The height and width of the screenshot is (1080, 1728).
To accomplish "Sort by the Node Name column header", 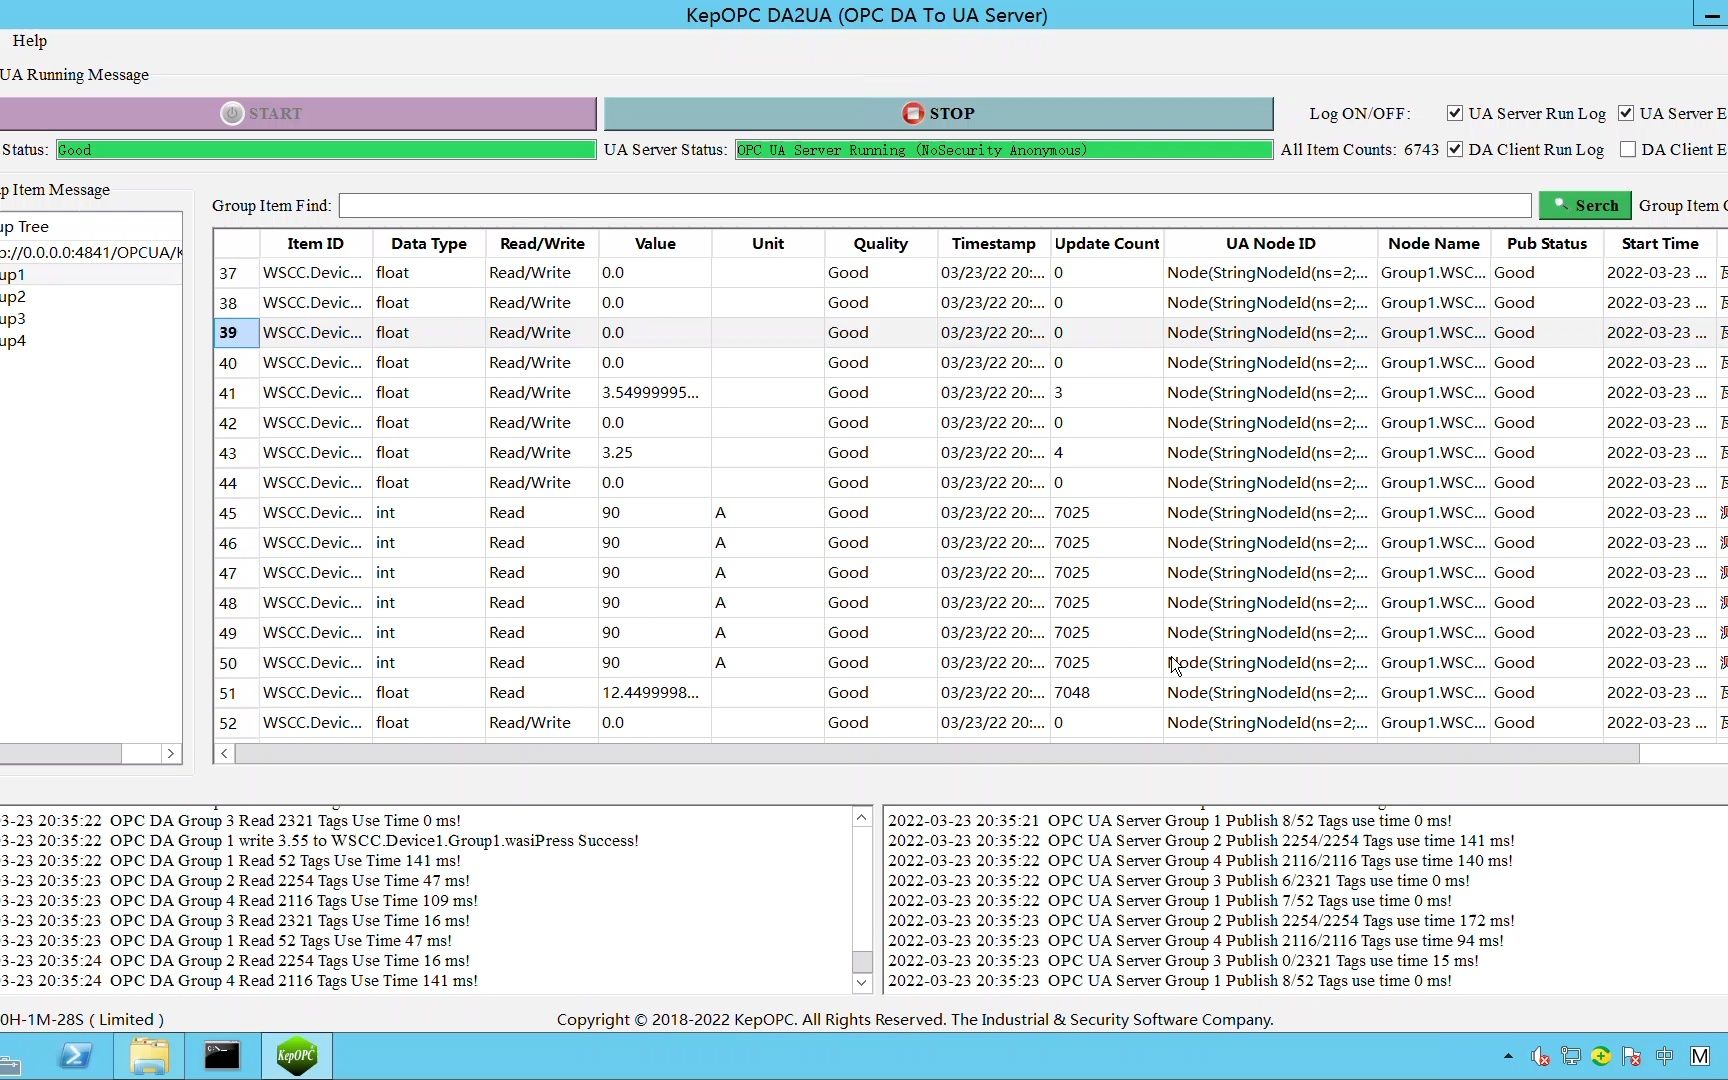I will coord(1434,243).
